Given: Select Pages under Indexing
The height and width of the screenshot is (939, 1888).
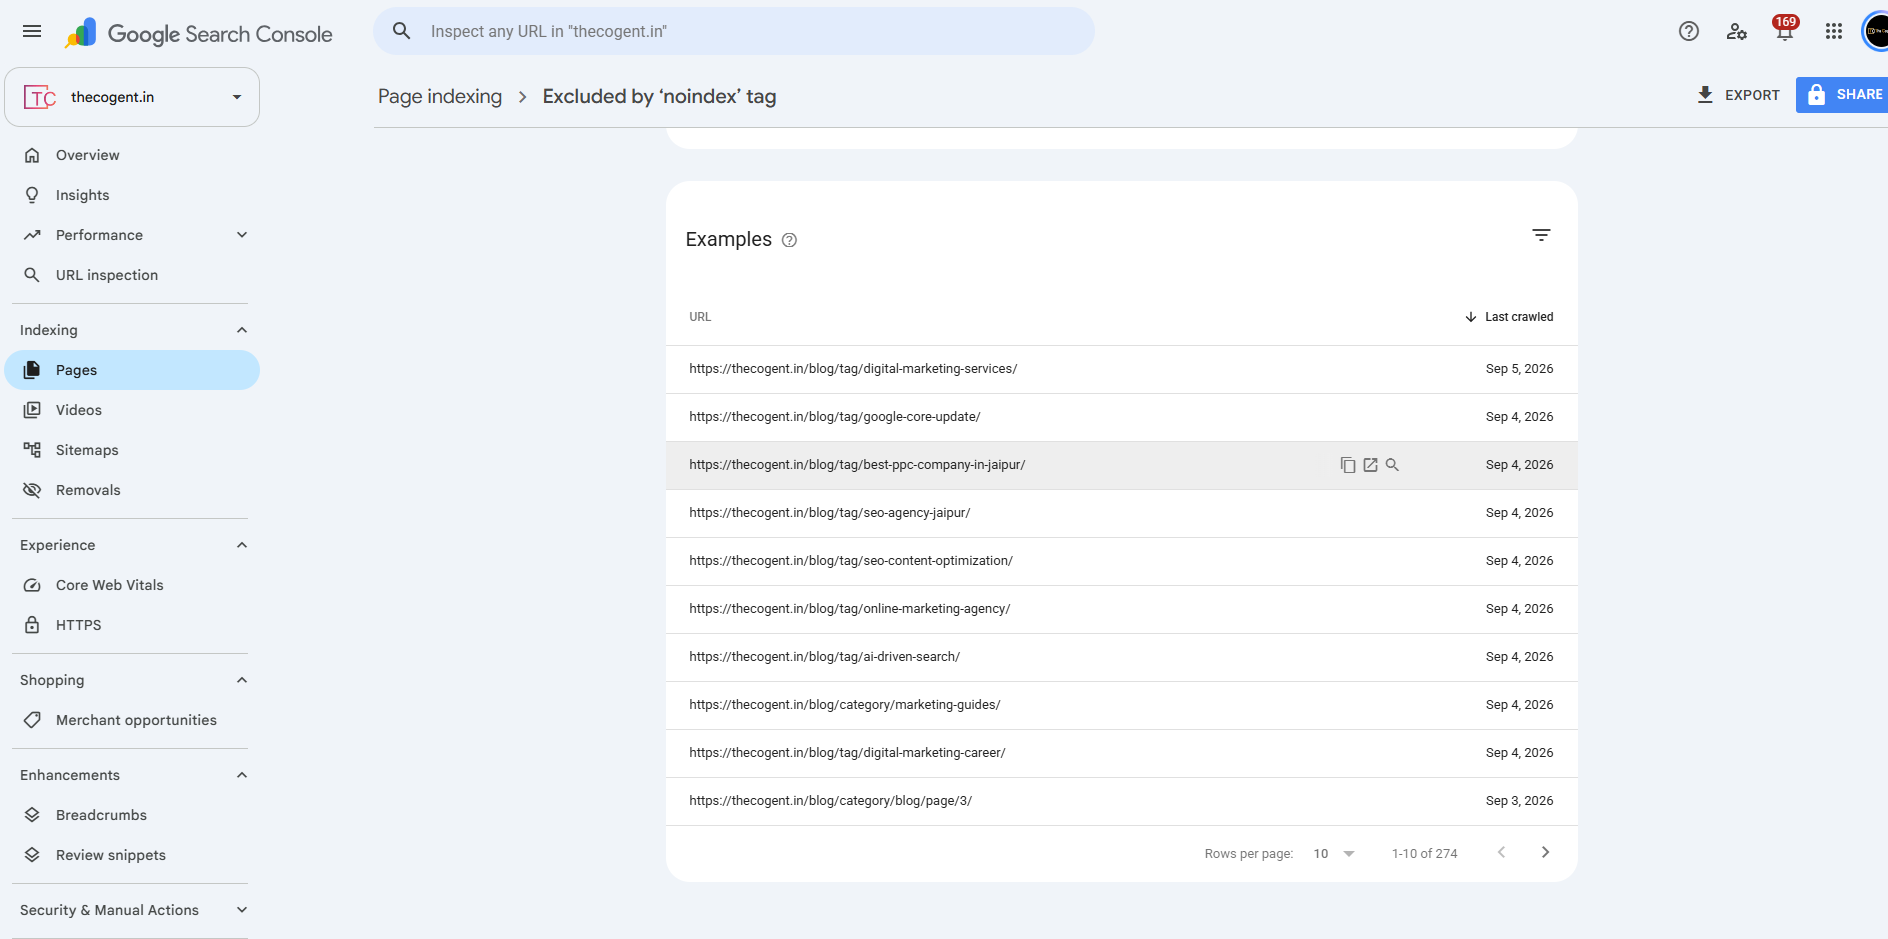Looking at the screenshot, I should click(132, 370).
